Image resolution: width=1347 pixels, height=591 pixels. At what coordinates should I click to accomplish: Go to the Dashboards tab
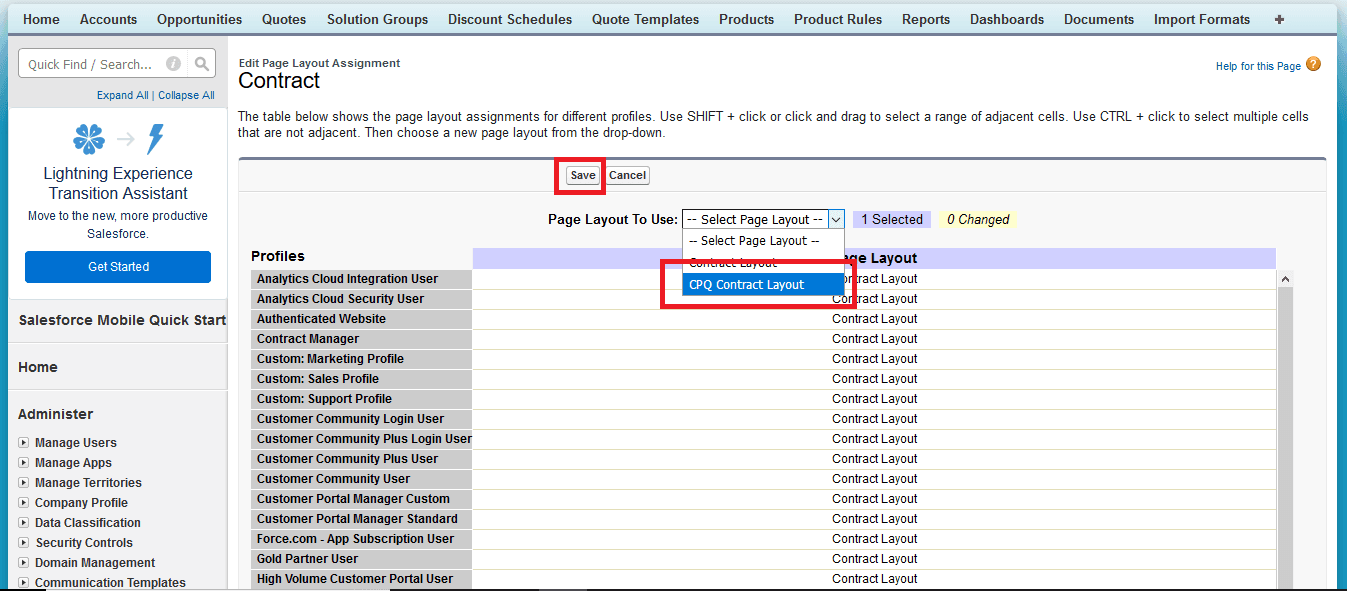pos(1007,19)
